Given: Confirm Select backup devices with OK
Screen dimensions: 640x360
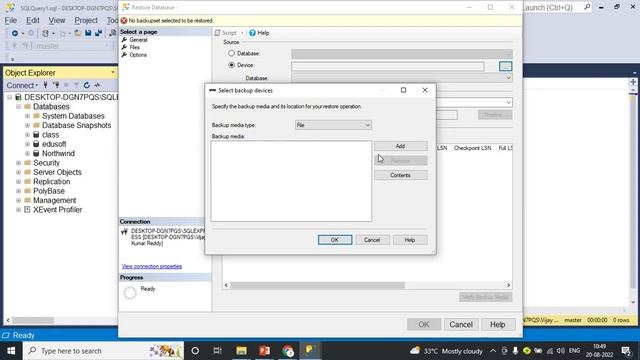Looking at the screenshot, I should point(335,240).
